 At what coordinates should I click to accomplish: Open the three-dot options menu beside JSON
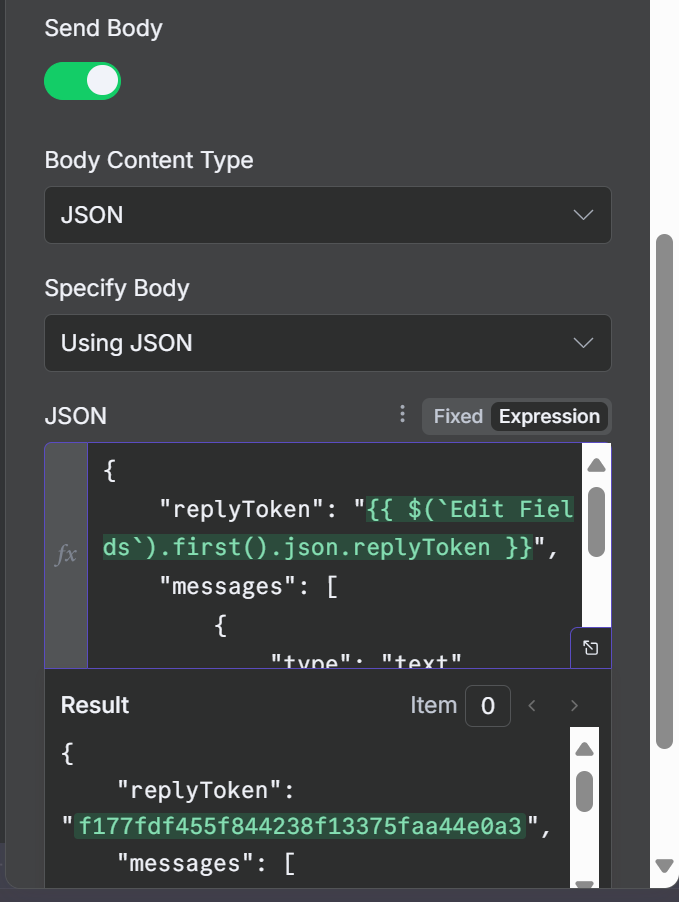(x=403, y=415)
